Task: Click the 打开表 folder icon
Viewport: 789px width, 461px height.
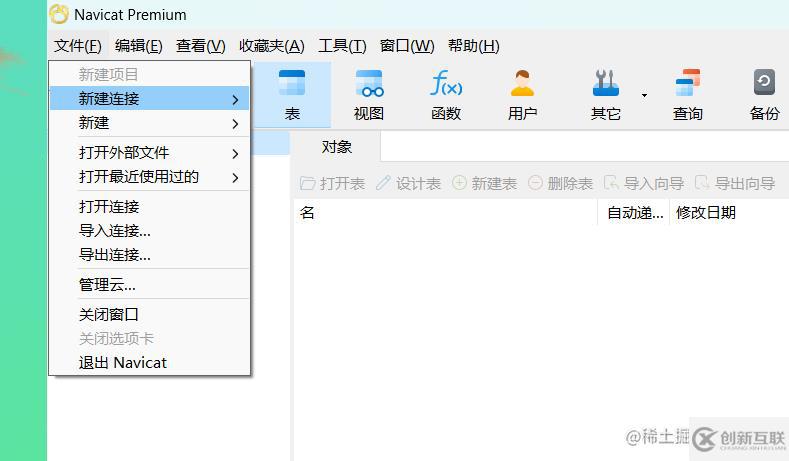Action: click(307, 183)
